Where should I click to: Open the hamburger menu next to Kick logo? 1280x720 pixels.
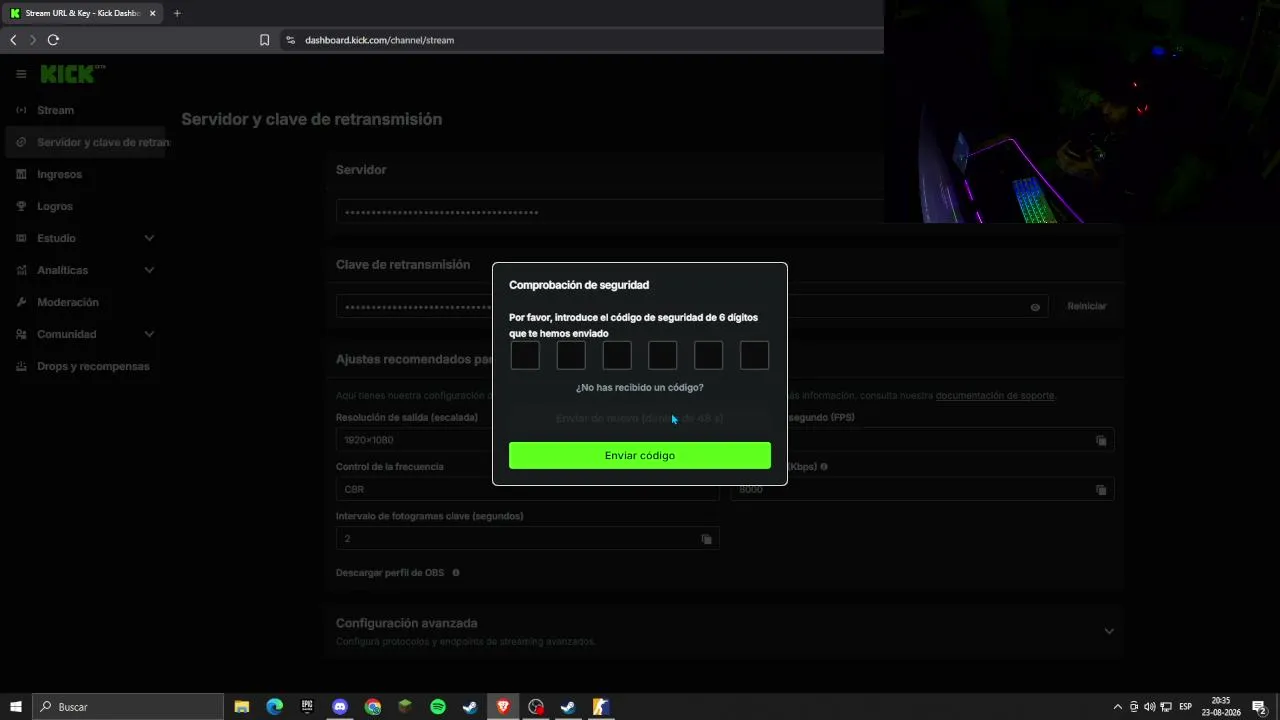[21, 74]
